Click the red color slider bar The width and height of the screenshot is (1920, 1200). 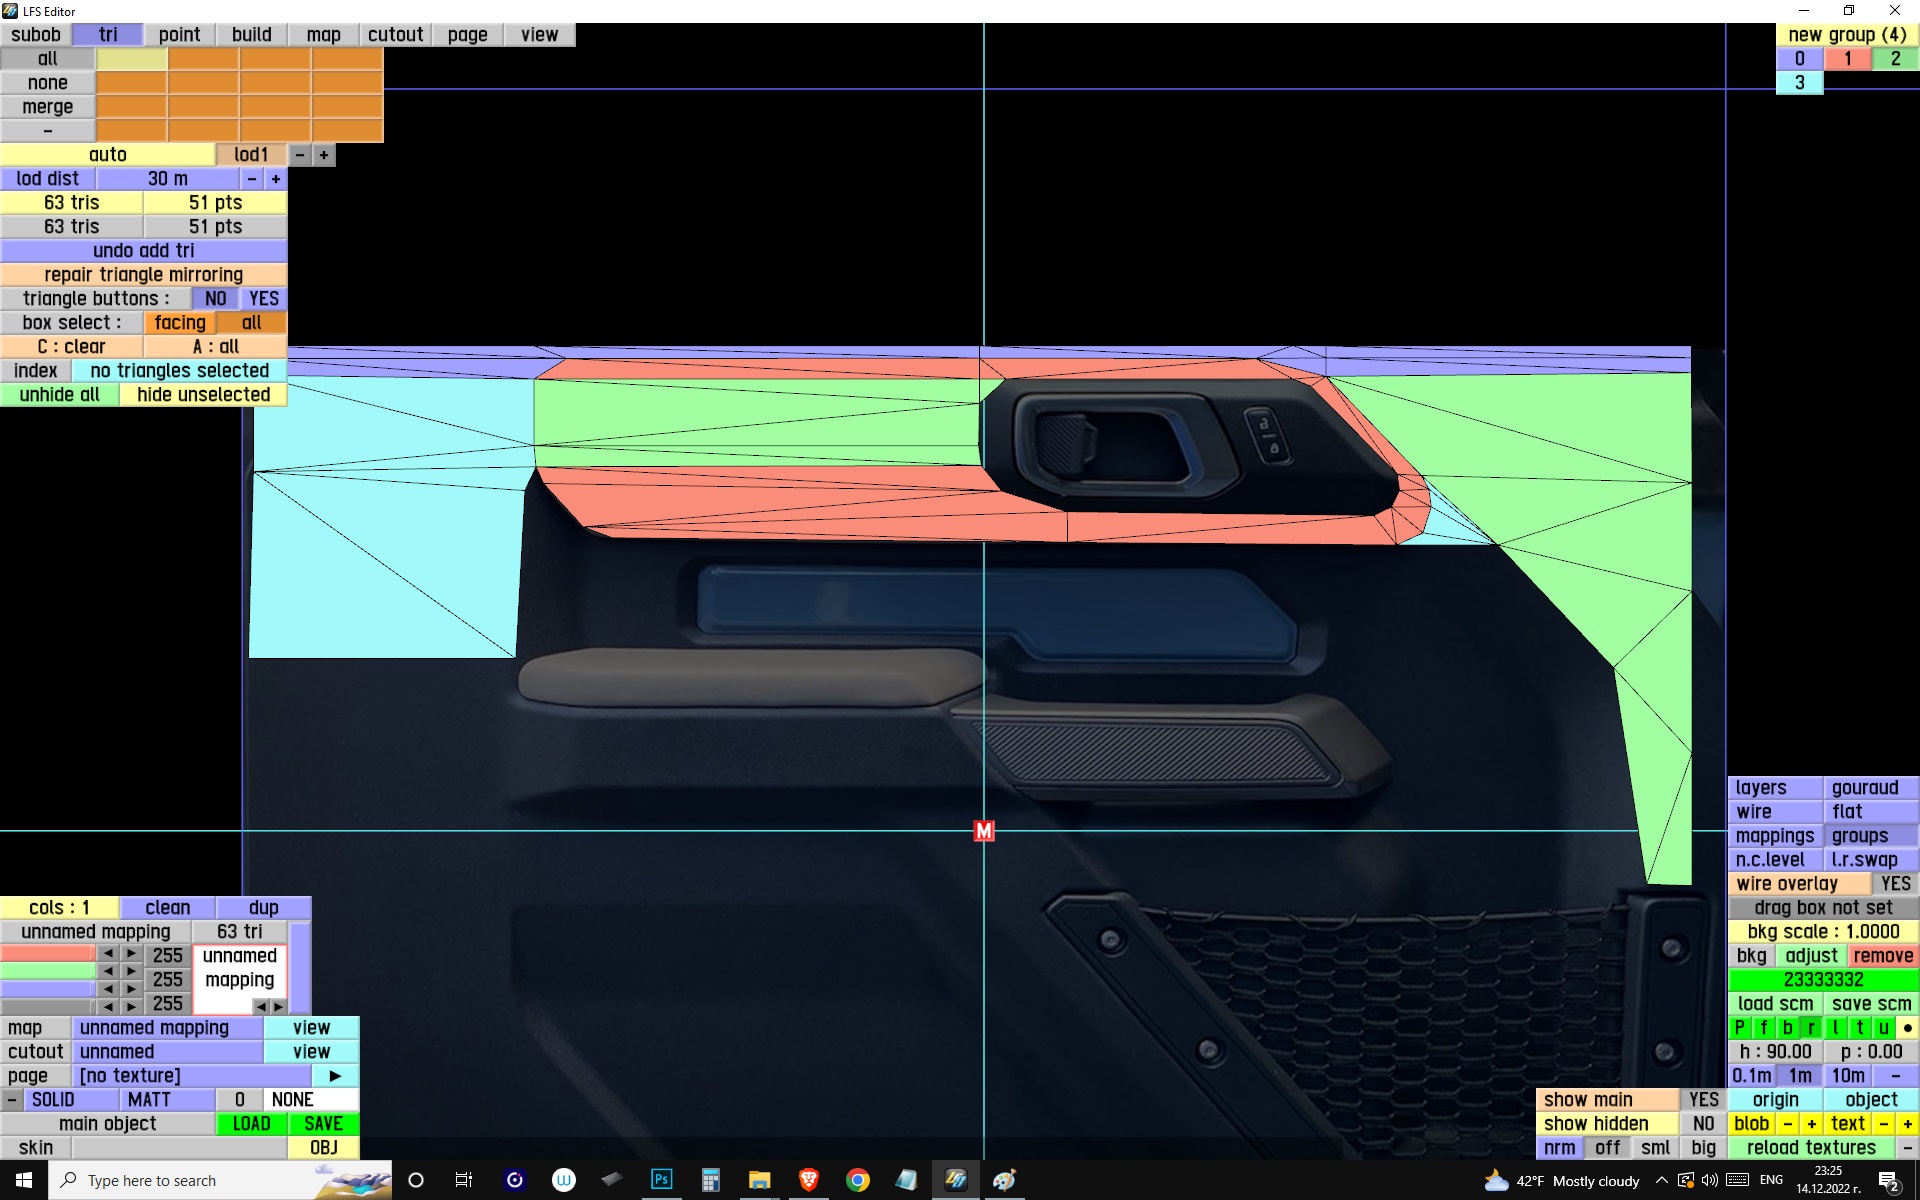tap(47, 954)
